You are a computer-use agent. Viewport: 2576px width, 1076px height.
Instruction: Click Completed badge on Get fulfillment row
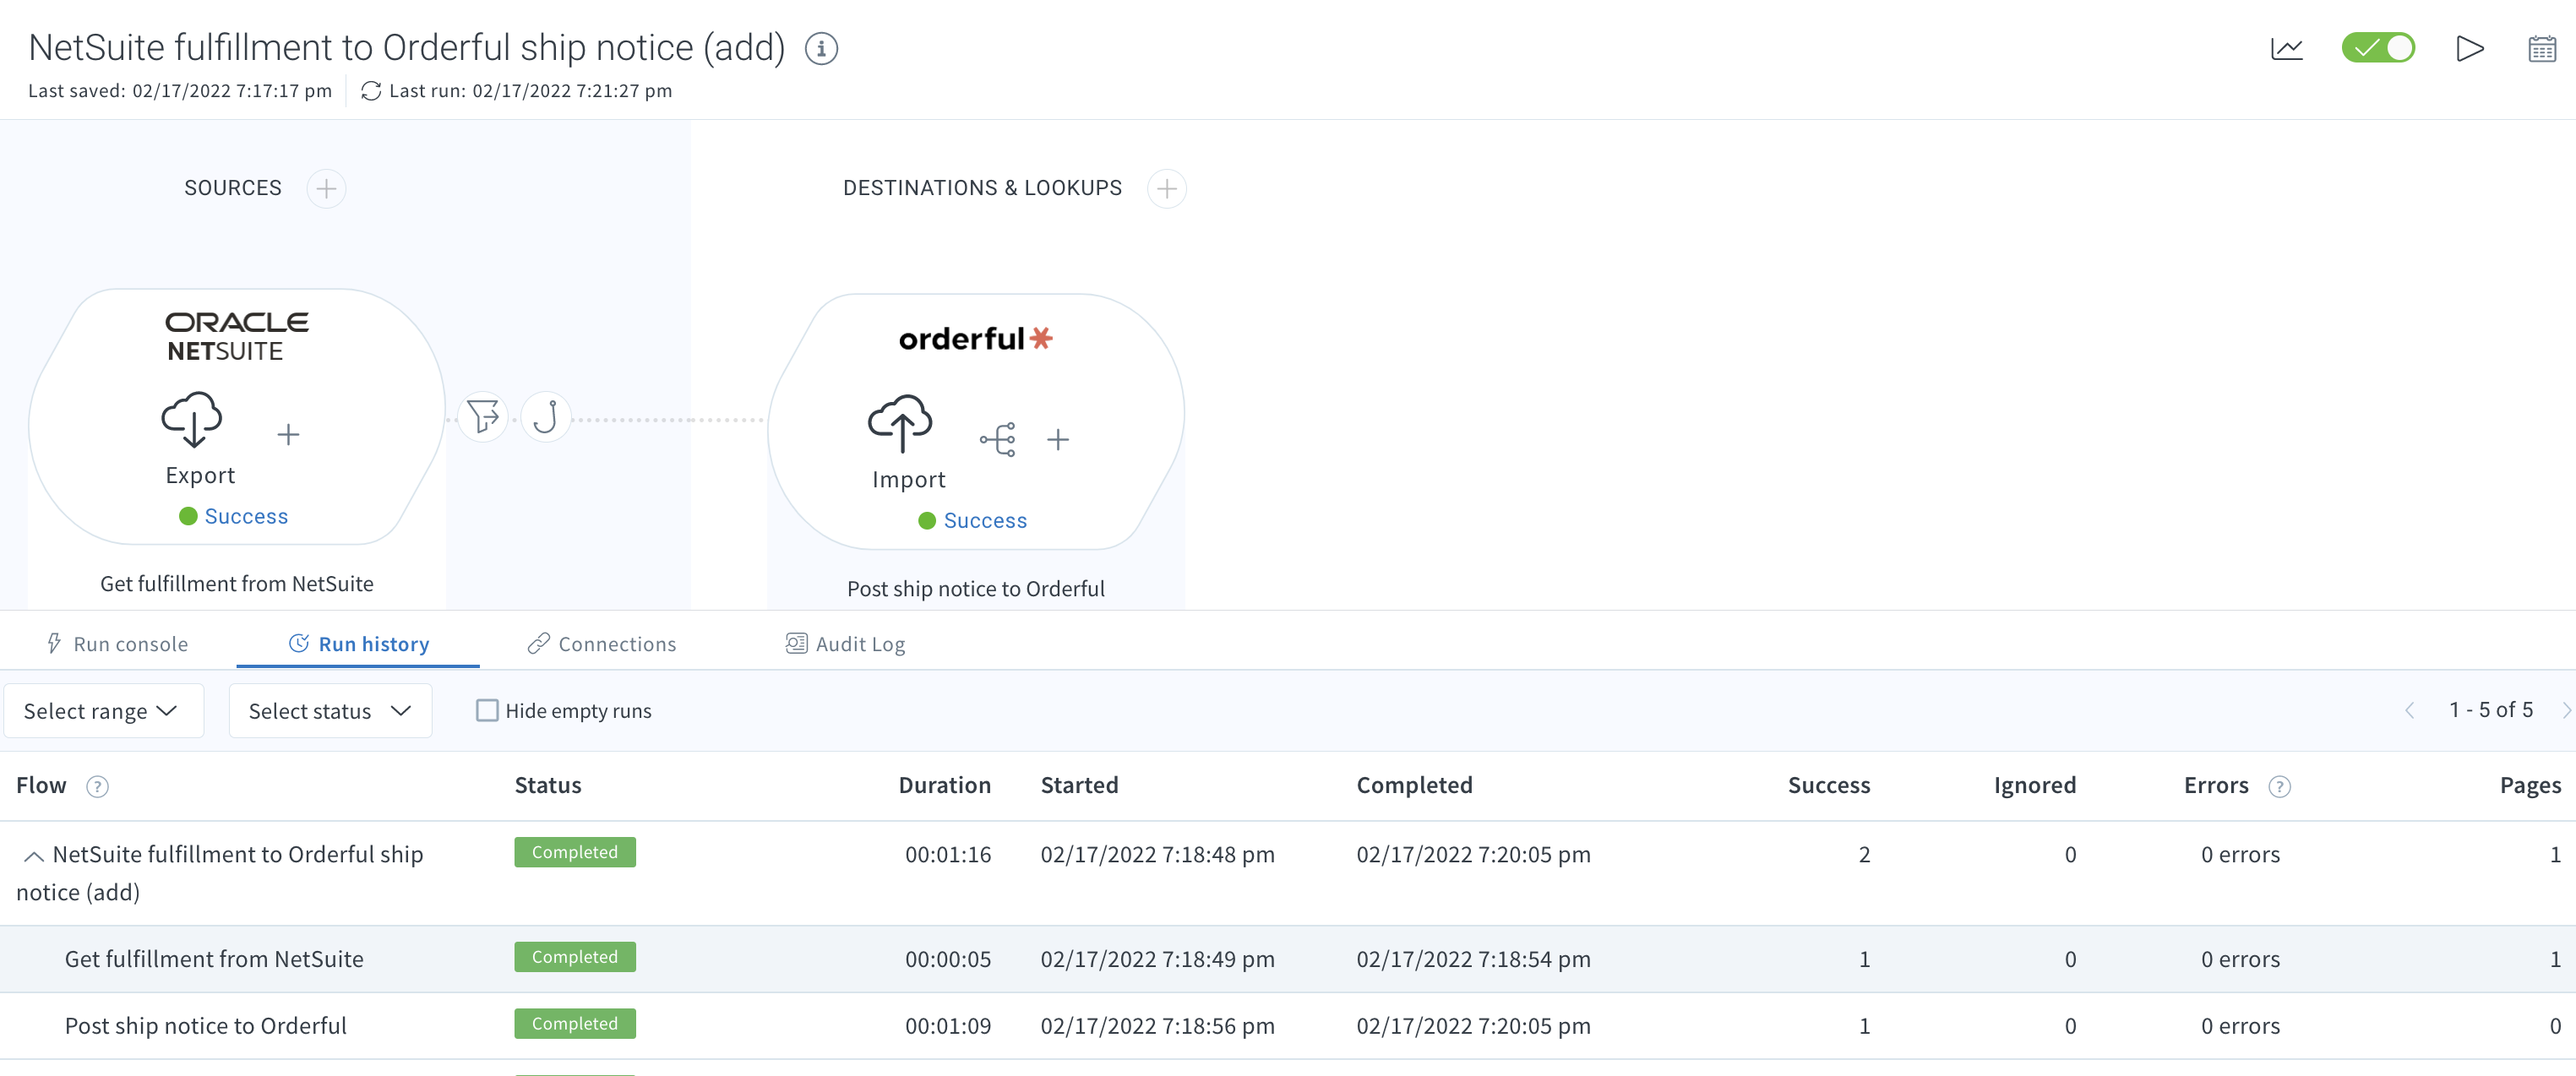click(575, 957)
